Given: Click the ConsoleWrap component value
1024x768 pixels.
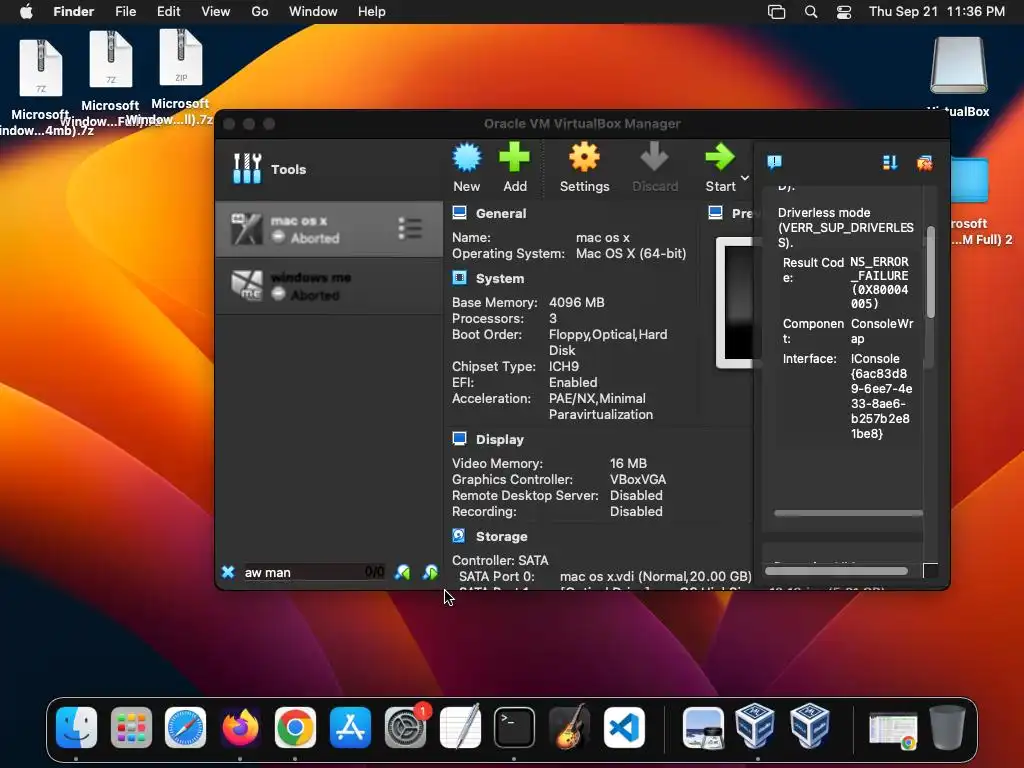Looking at the screenshot, I should pos(882,331).
